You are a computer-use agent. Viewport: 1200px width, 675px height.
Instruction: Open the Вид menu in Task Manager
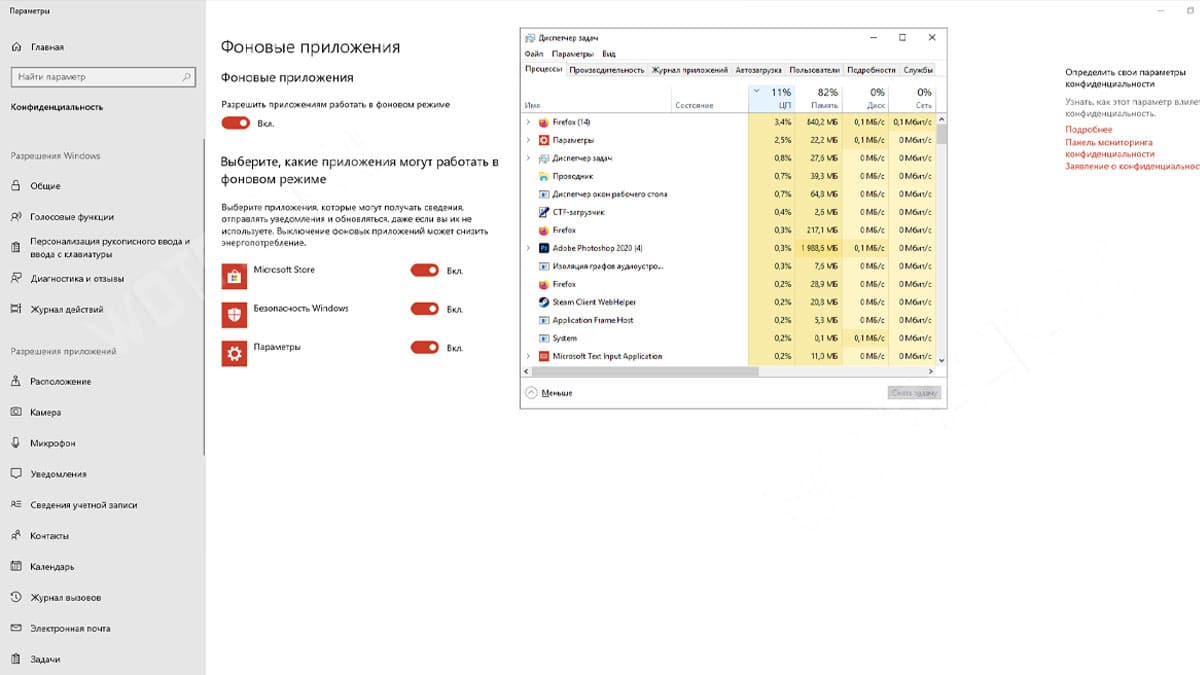click(609, 54)
